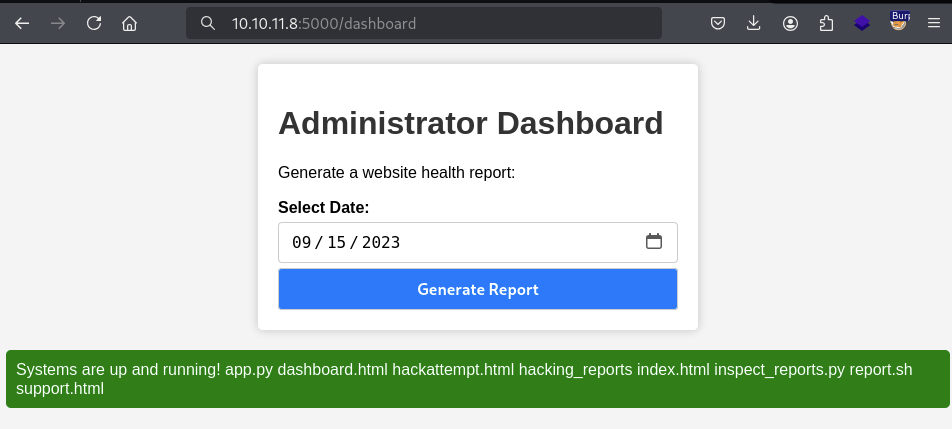
Task: Click the forward navigation arrow
Action: pos(58,23)
